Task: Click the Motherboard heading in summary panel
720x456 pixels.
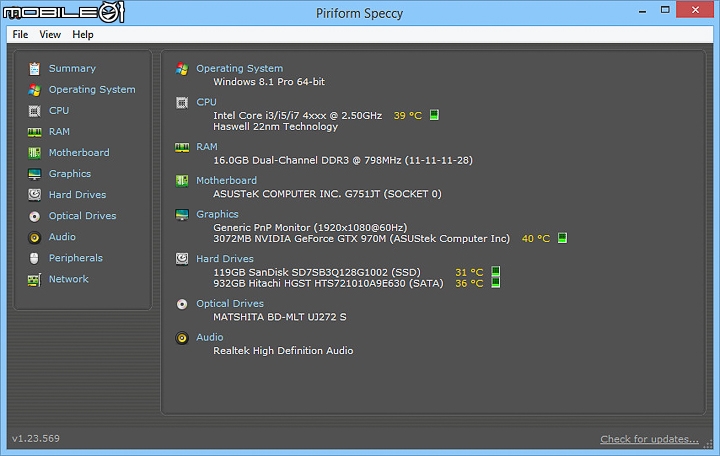Action: 227,180
